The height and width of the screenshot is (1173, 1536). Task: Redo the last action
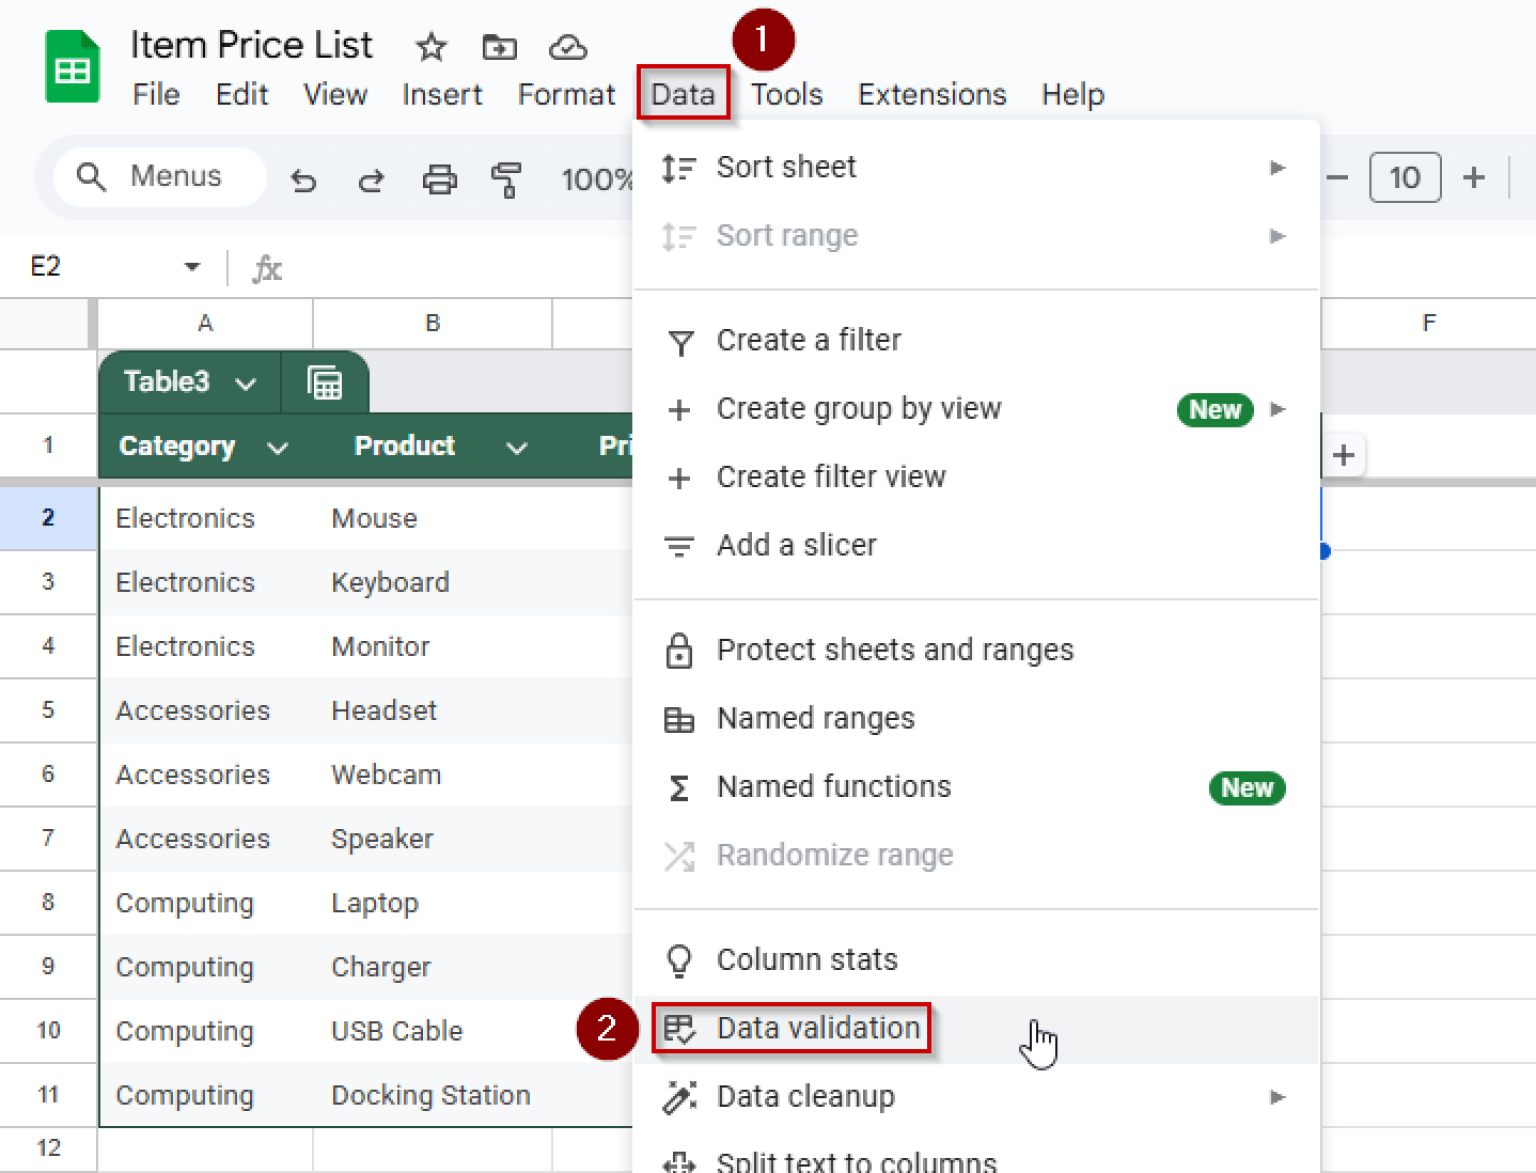[x=371, y=180]
